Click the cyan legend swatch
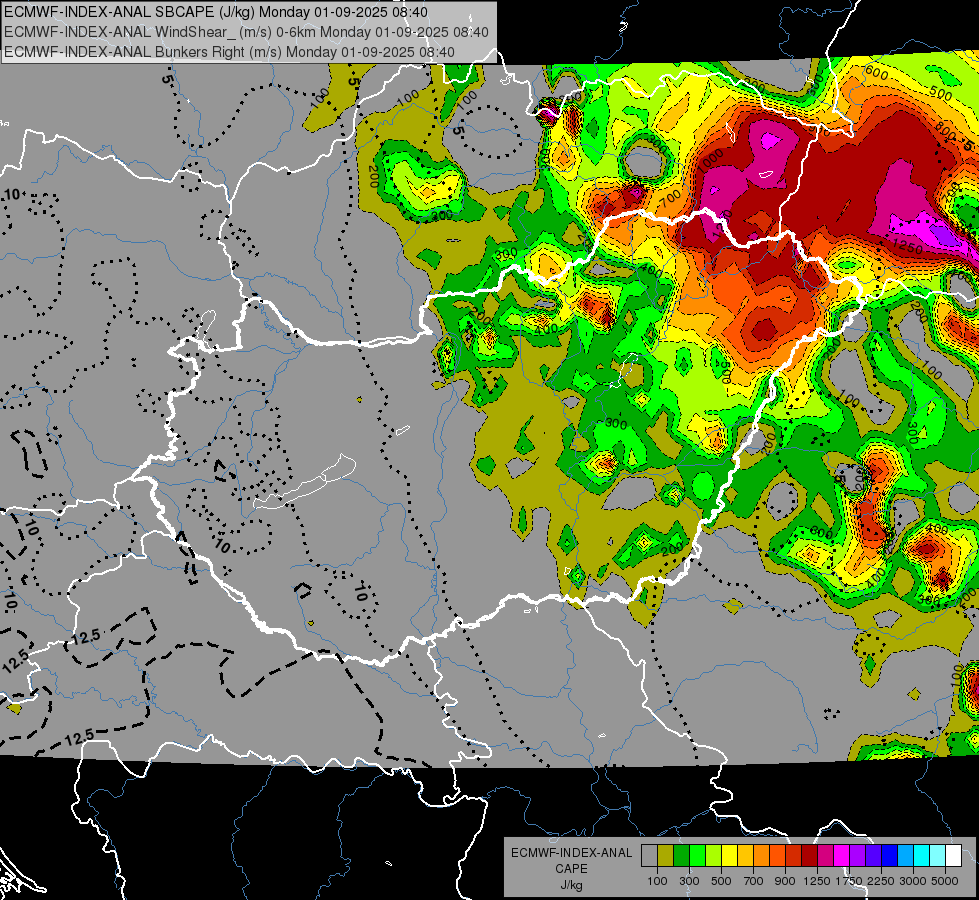 [922, 855]
